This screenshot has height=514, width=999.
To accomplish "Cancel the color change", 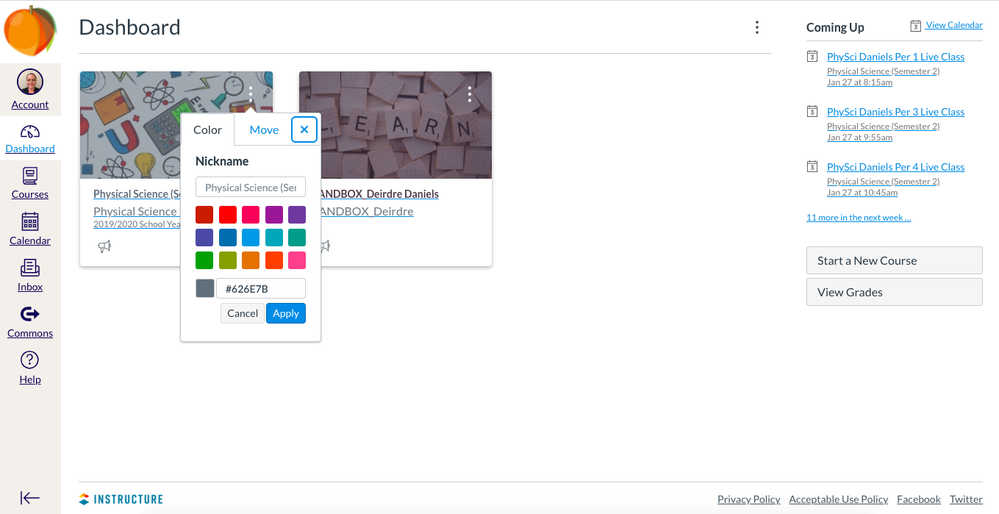I will pyautogui.click(x=243, y=313).
